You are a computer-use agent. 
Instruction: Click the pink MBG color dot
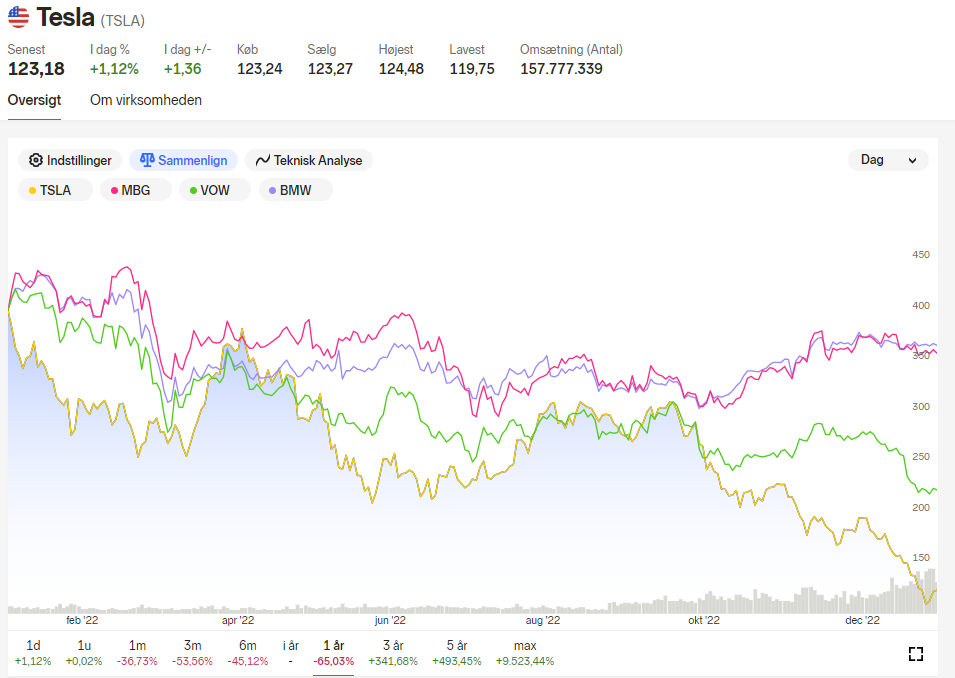point(114,191)
